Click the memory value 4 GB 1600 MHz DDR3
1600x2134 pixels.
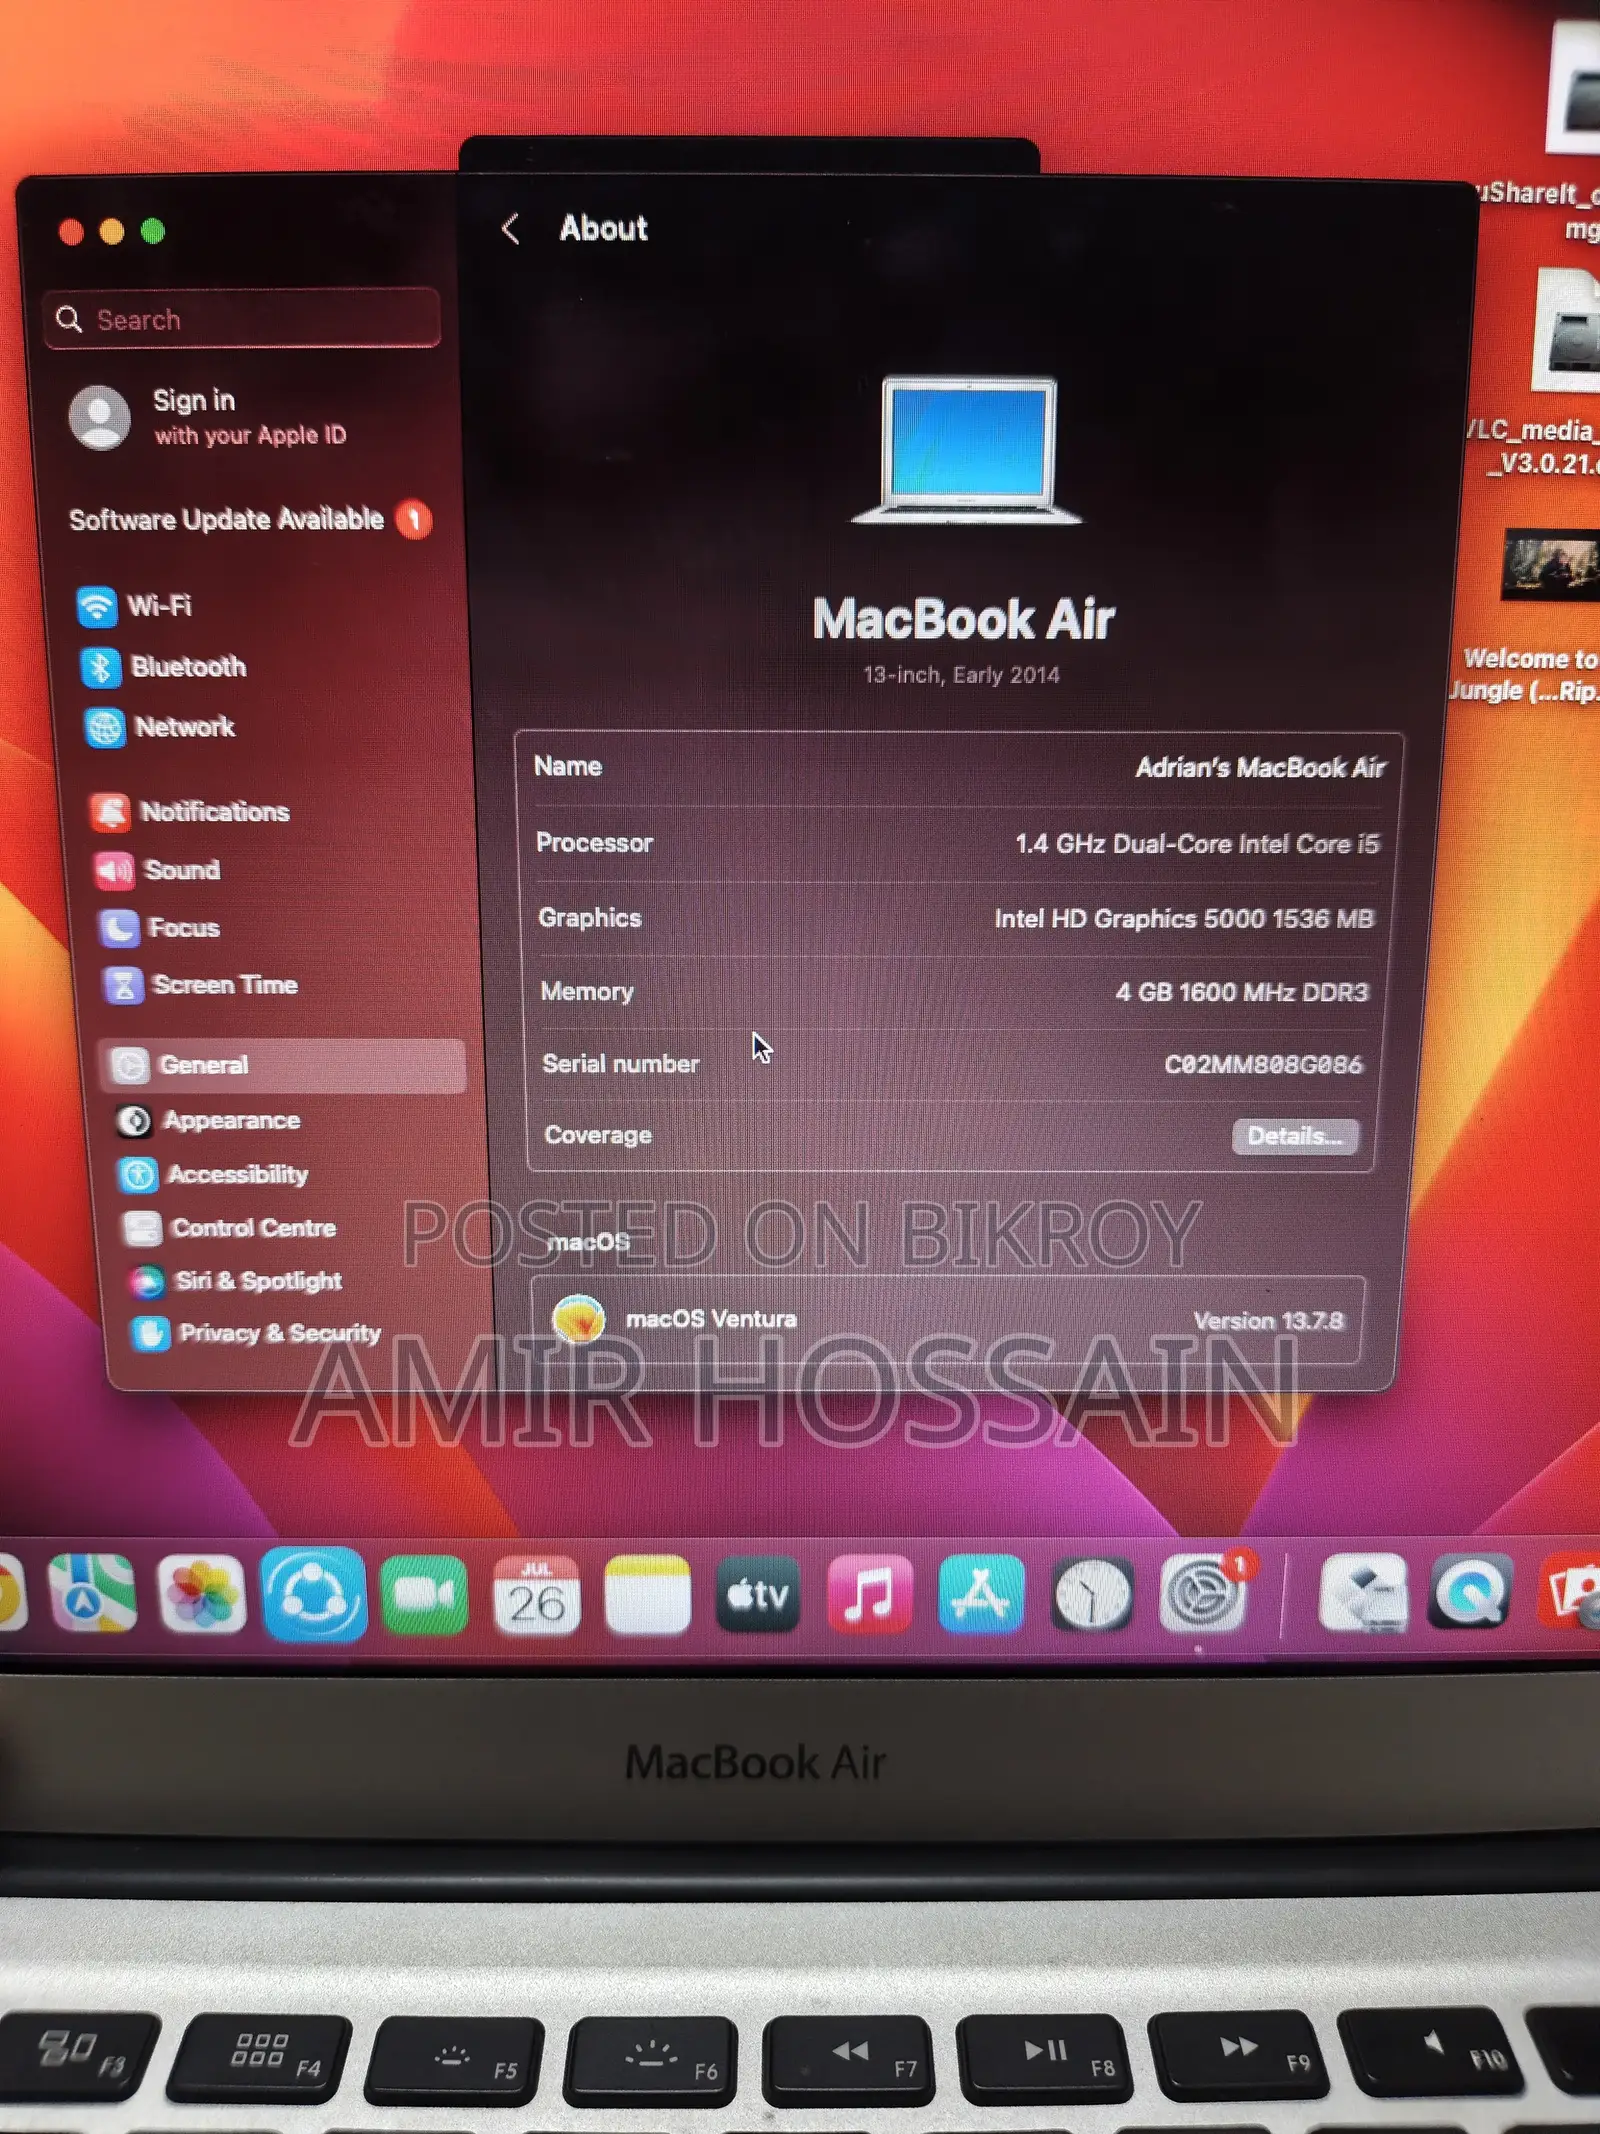click(x=1241, y=992)
